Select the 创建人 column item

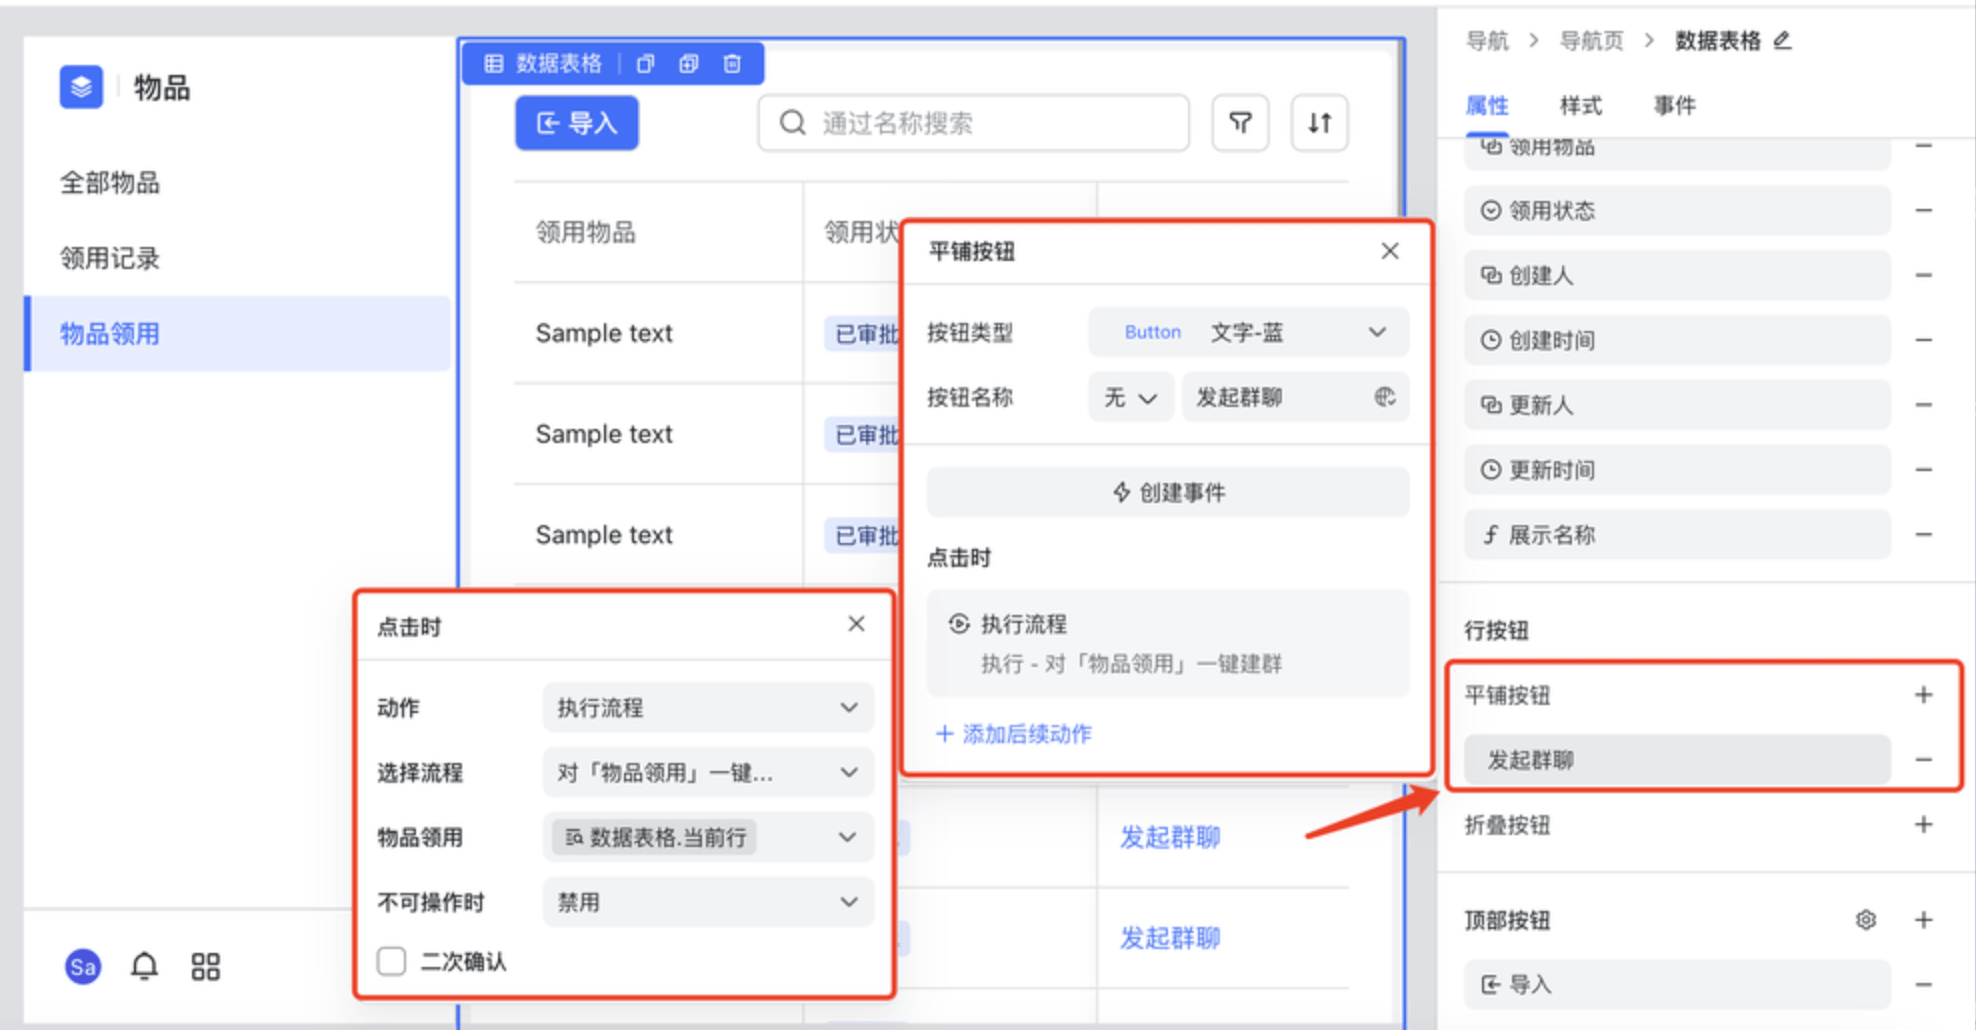click(1677, 275)
